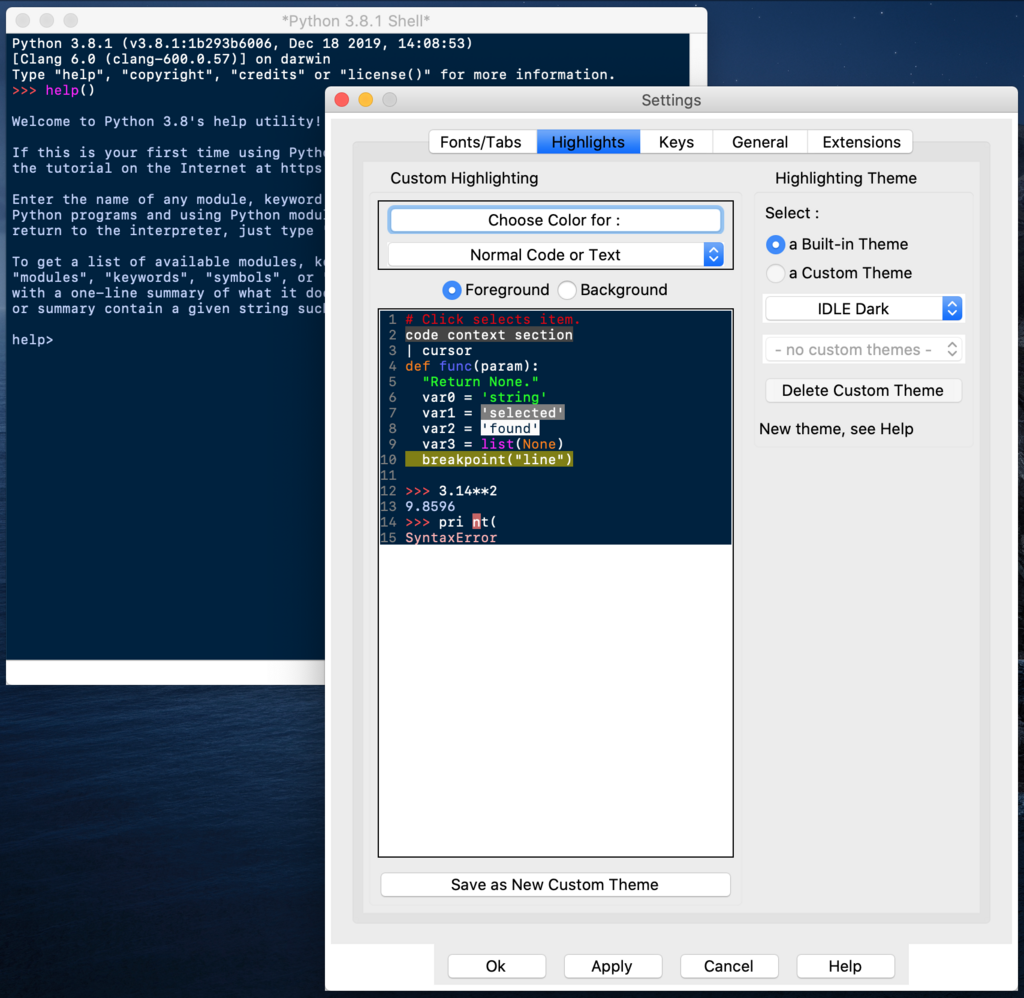
Task: Enable a Built-in Theme option
Action: click(x=775, y=244)
